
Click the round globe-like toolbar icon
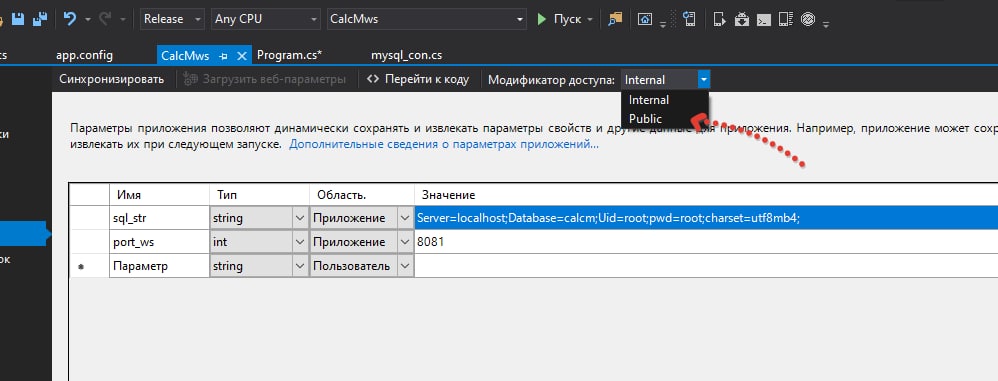click(808, 19)
